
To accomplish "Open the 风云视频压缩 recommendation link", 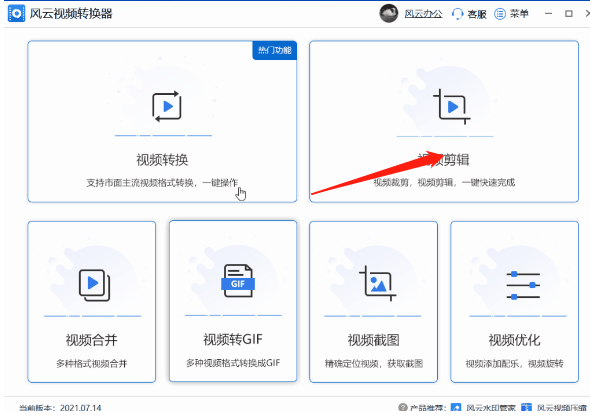I will (561, 408).
